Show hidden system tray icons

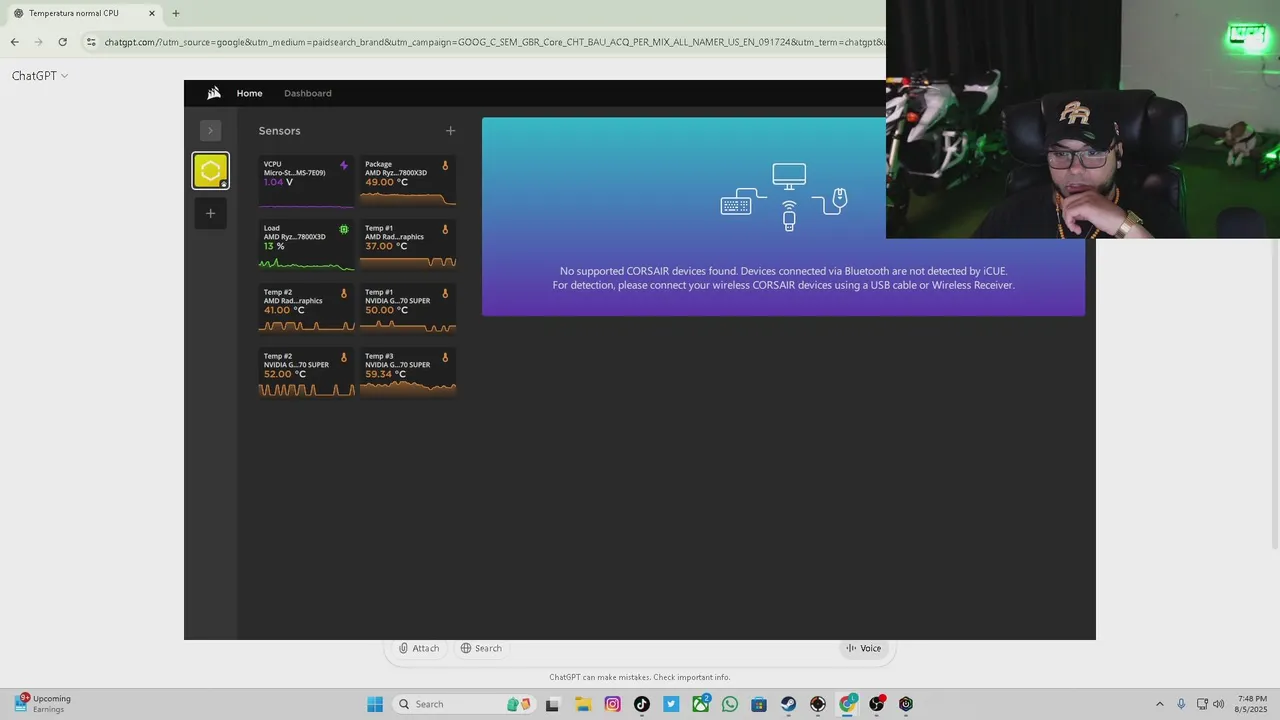click(1159, 704)
